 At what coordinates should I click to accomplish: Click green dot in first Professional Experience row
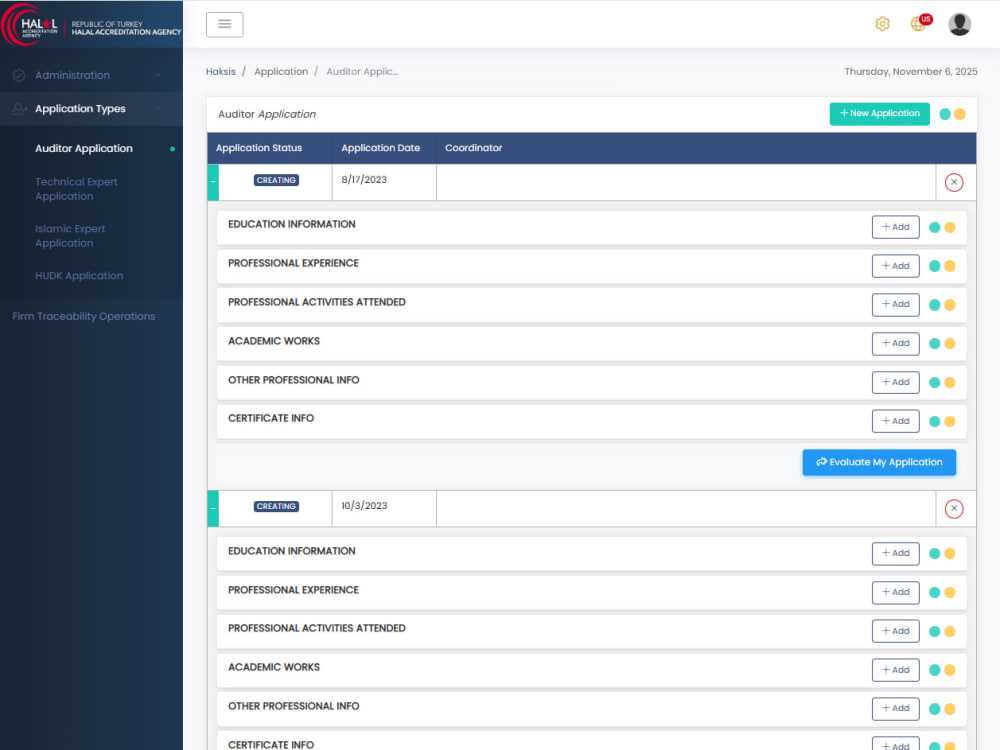point(934,267)
